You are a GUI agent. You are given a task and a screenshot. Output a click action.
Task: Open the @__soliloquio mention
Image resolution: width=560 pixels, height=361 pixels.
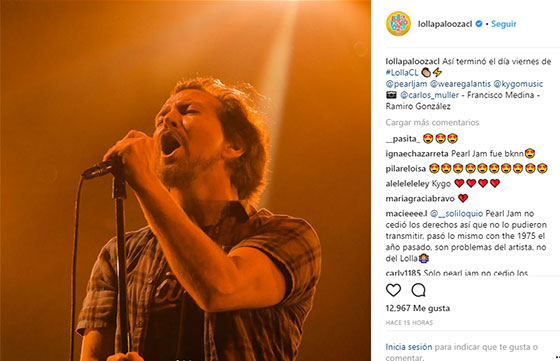[x=456, y=214]
